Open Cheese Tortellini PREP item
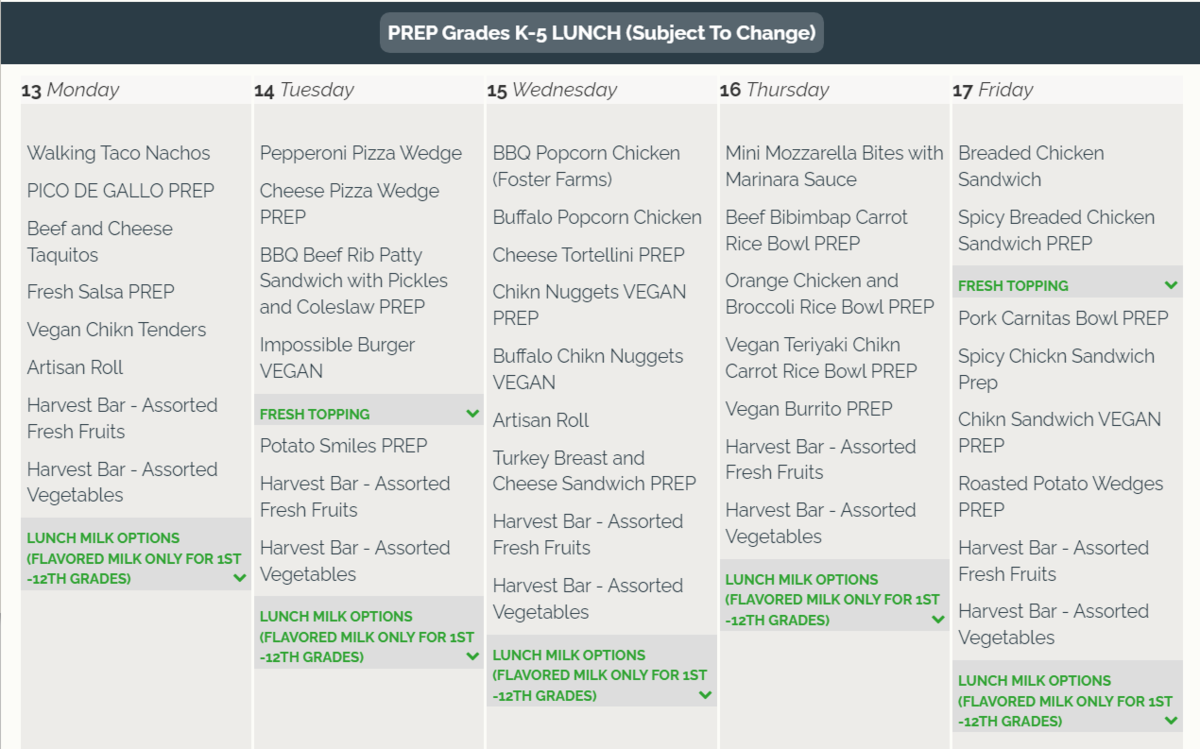 (x=588, y=255)
